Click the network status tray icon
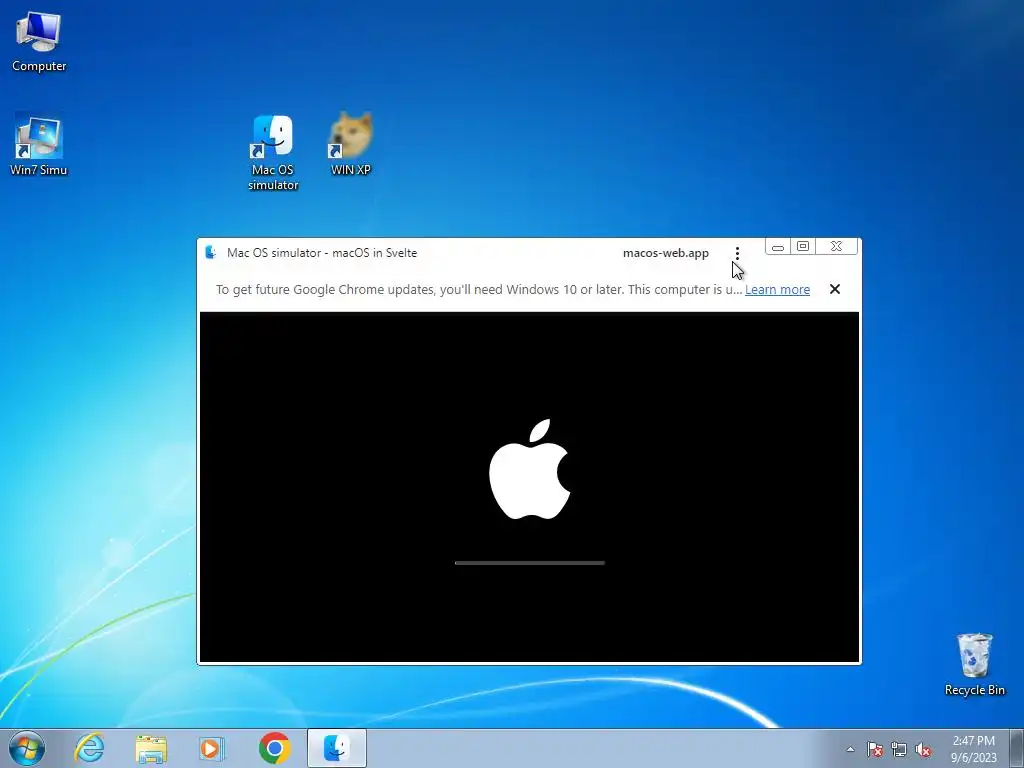The image size is (1024, 768). point(899,749)
